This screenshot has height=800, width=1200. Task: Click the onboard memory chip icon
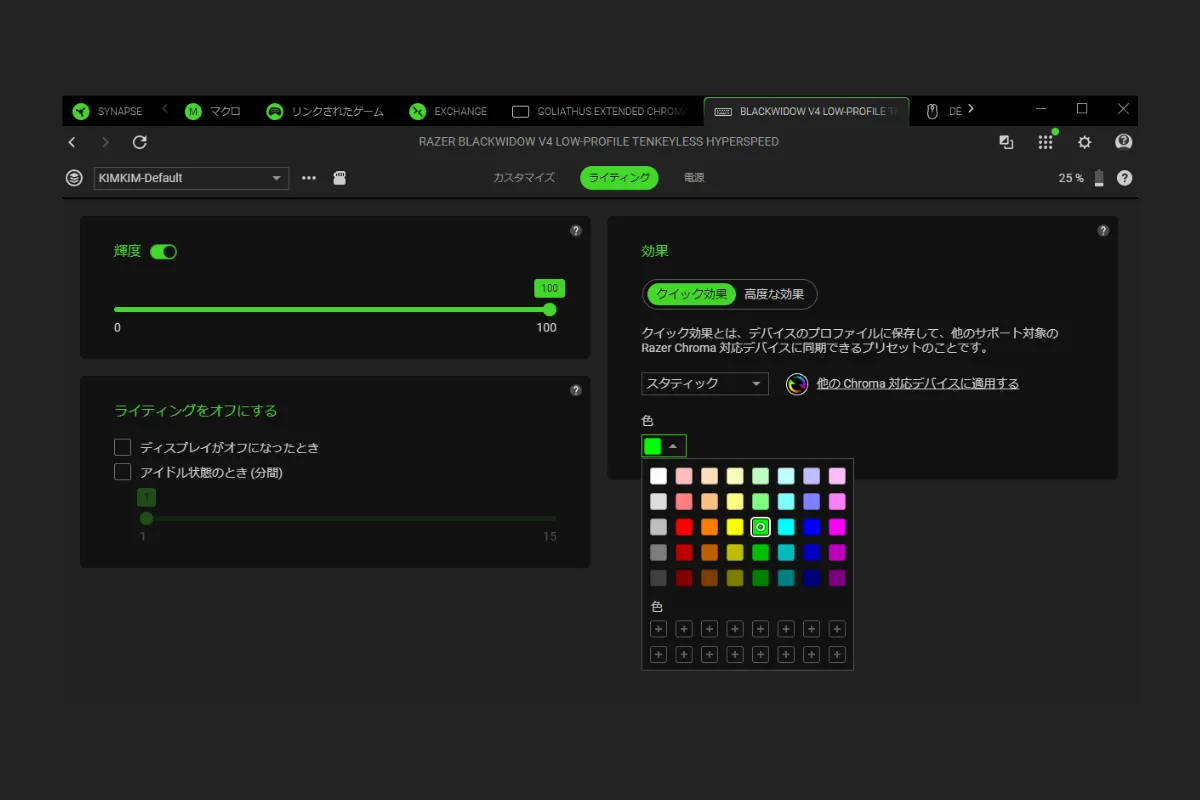[339, 178]
